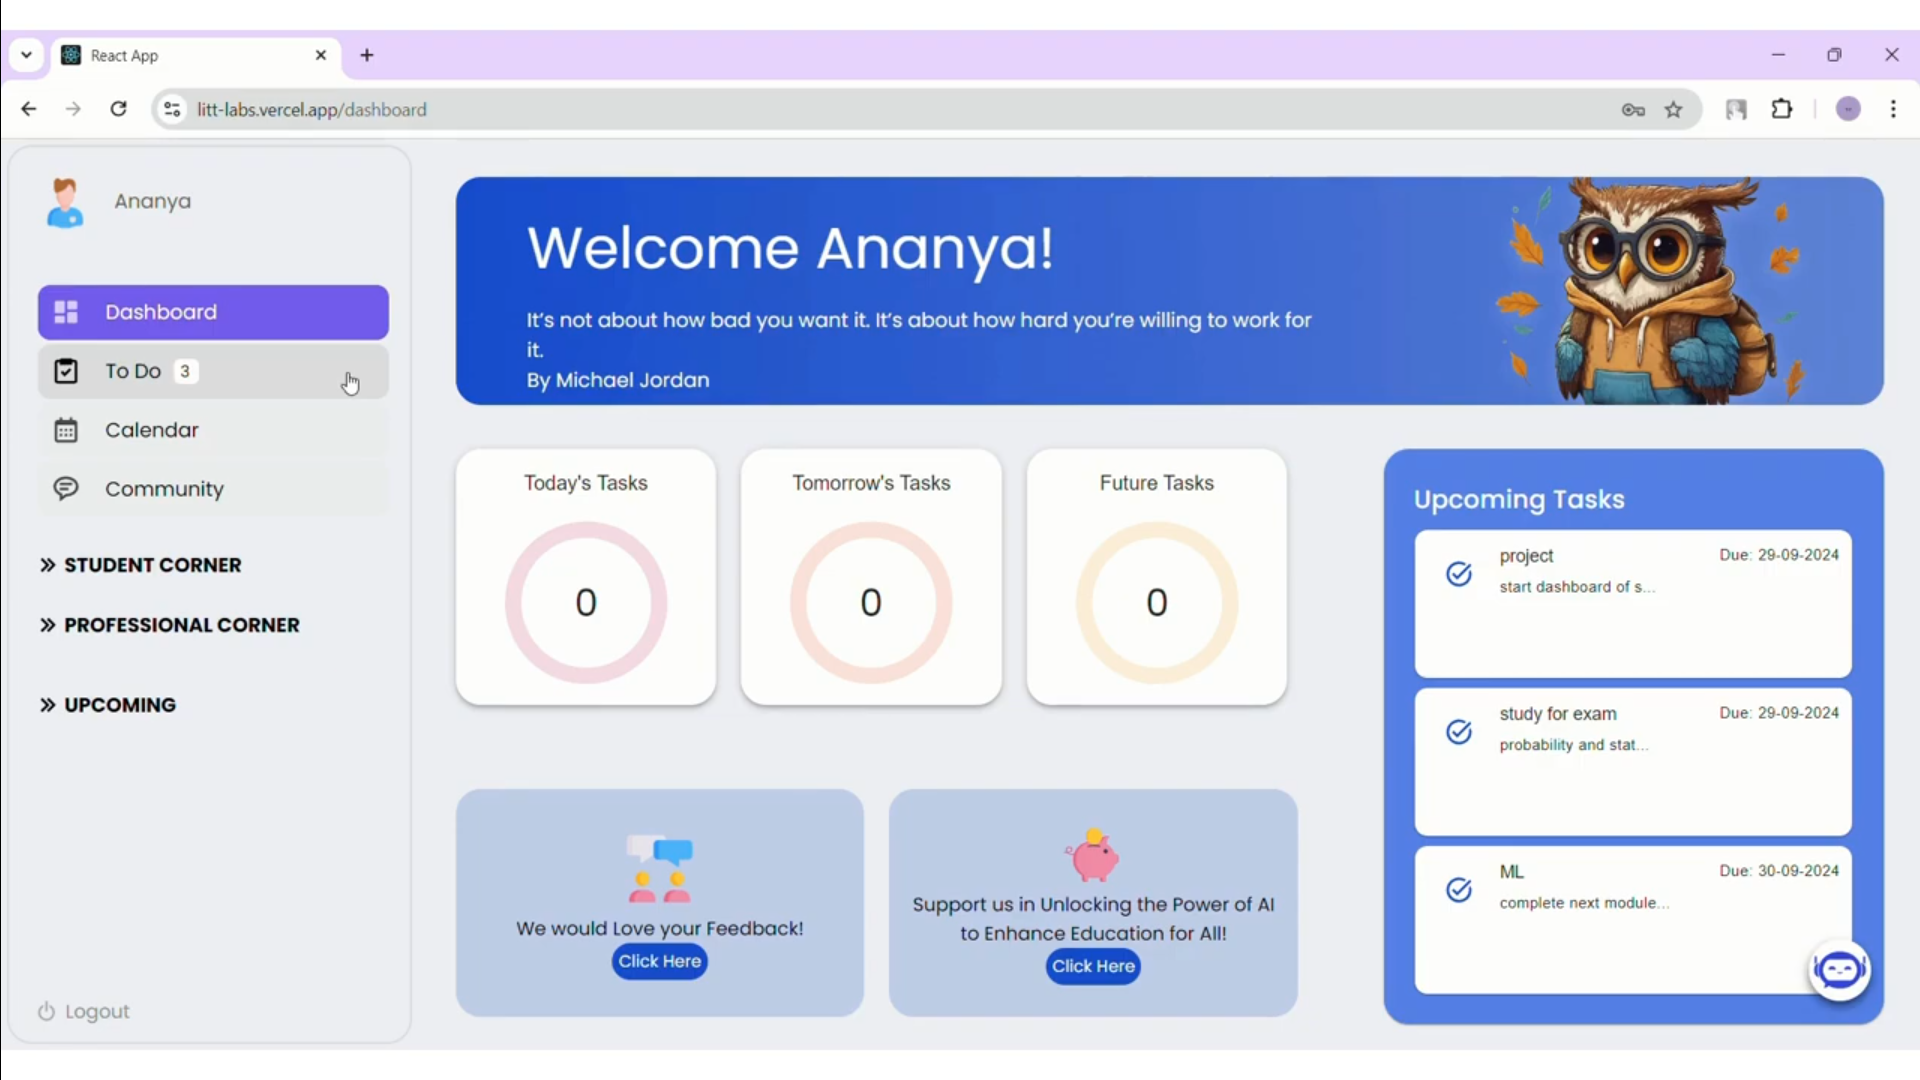The image size is (1920, 1080).
Task: Click the browser extensions puzzle icon
Action: [x=1782, y=109]
